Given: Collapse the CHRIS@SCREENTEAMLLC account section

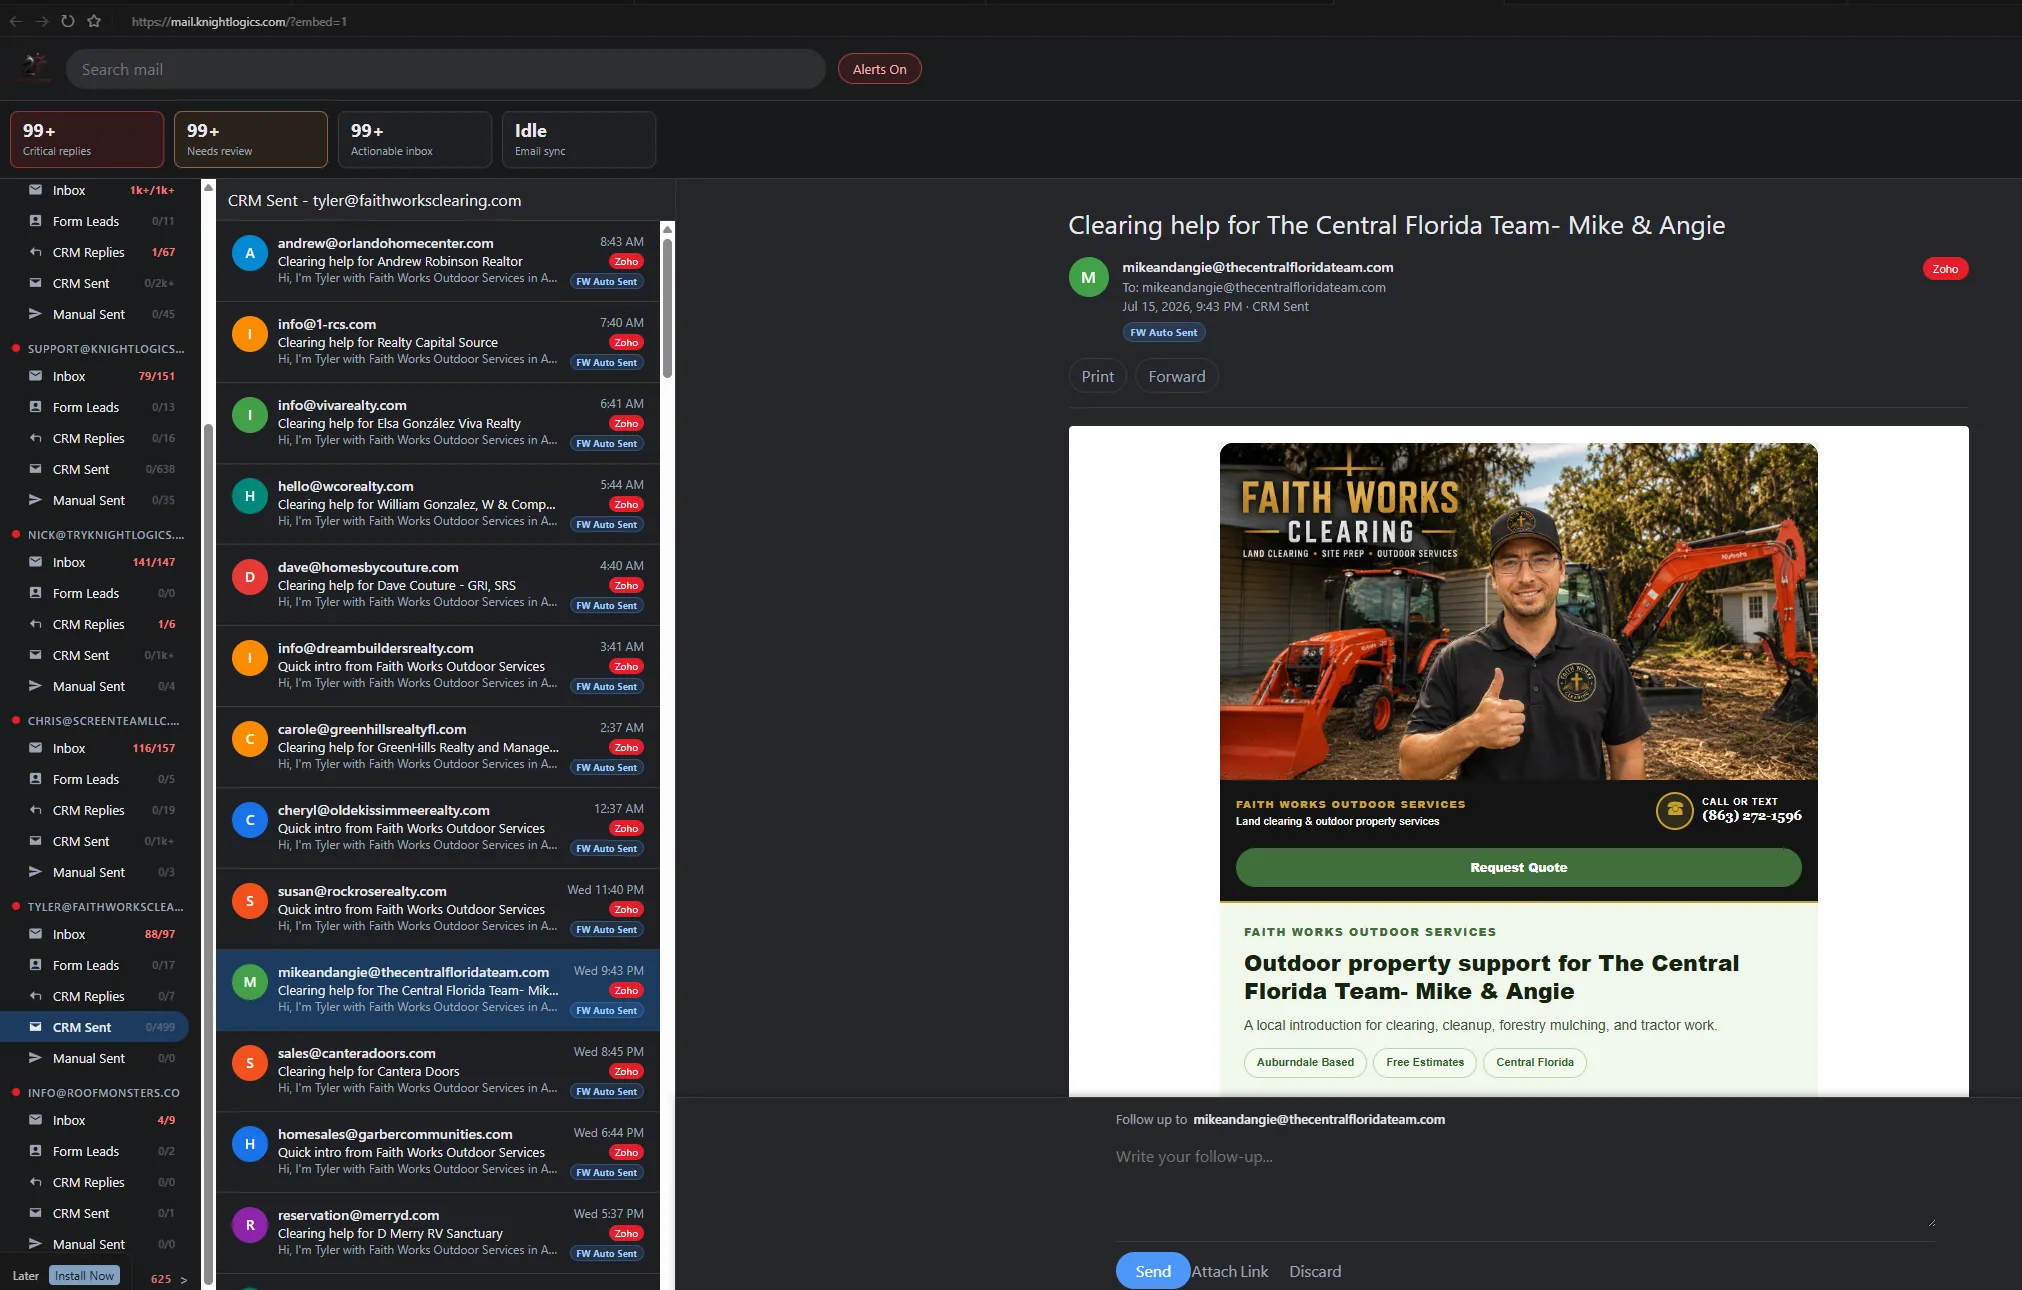Looking at the screenshot, I should tap(98, 721).
